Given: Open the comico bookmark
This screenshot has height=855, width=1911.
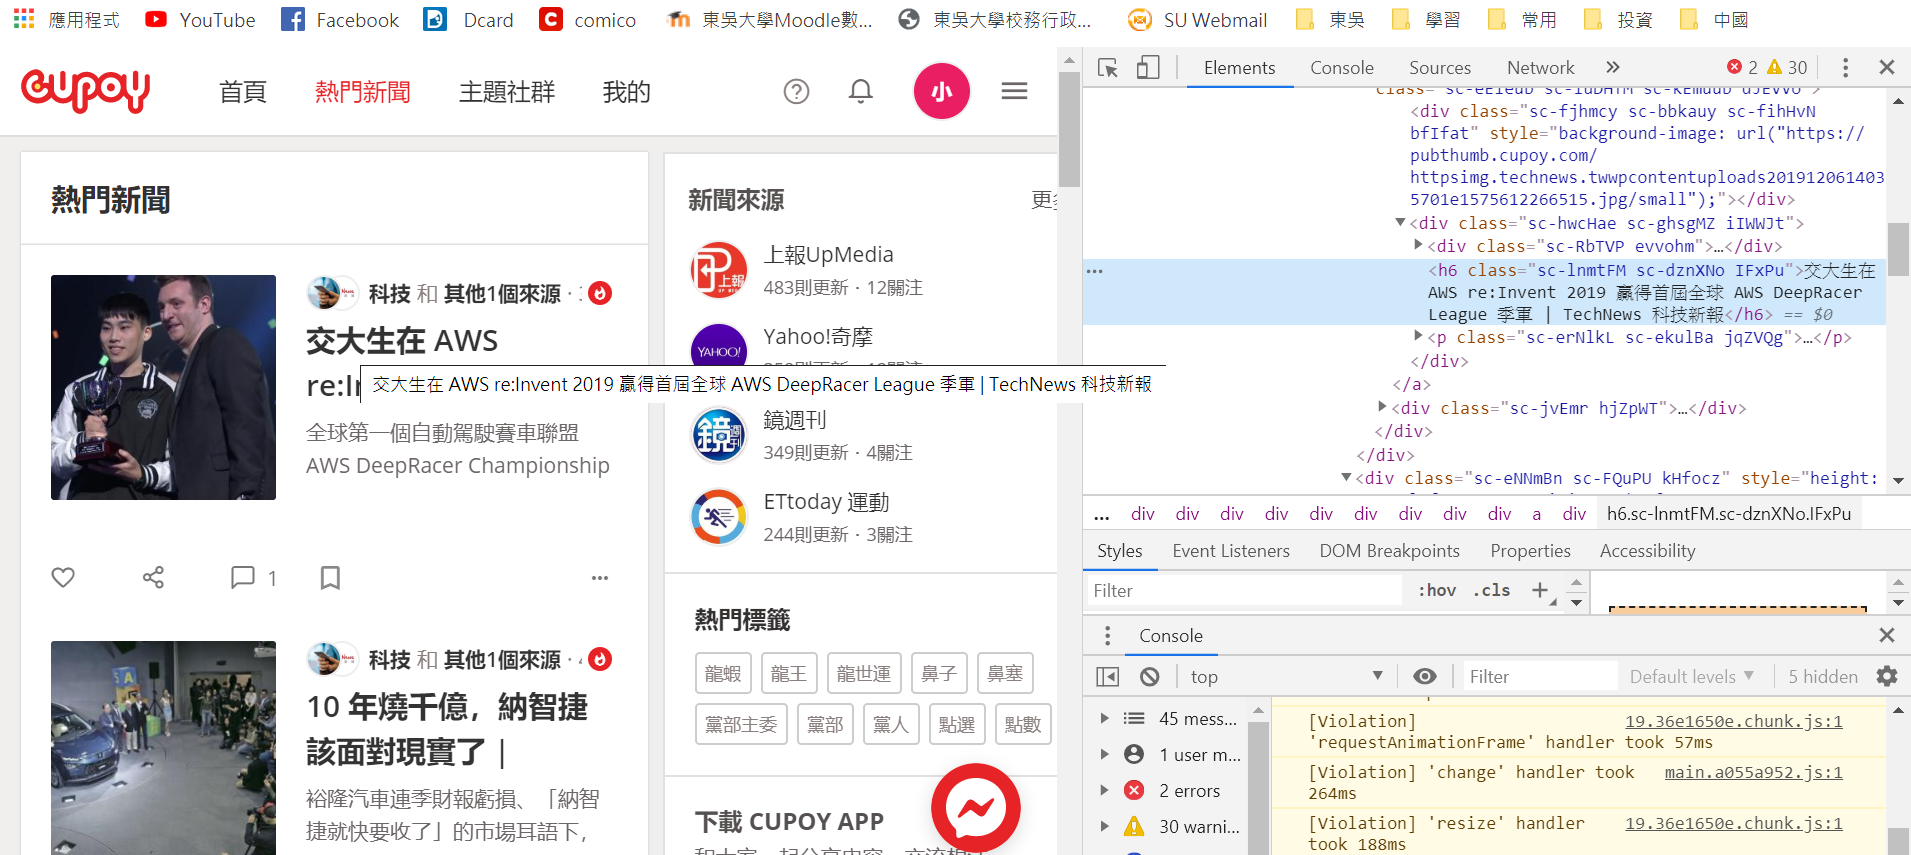Looking at the screenshot, I should pos(587,20).
